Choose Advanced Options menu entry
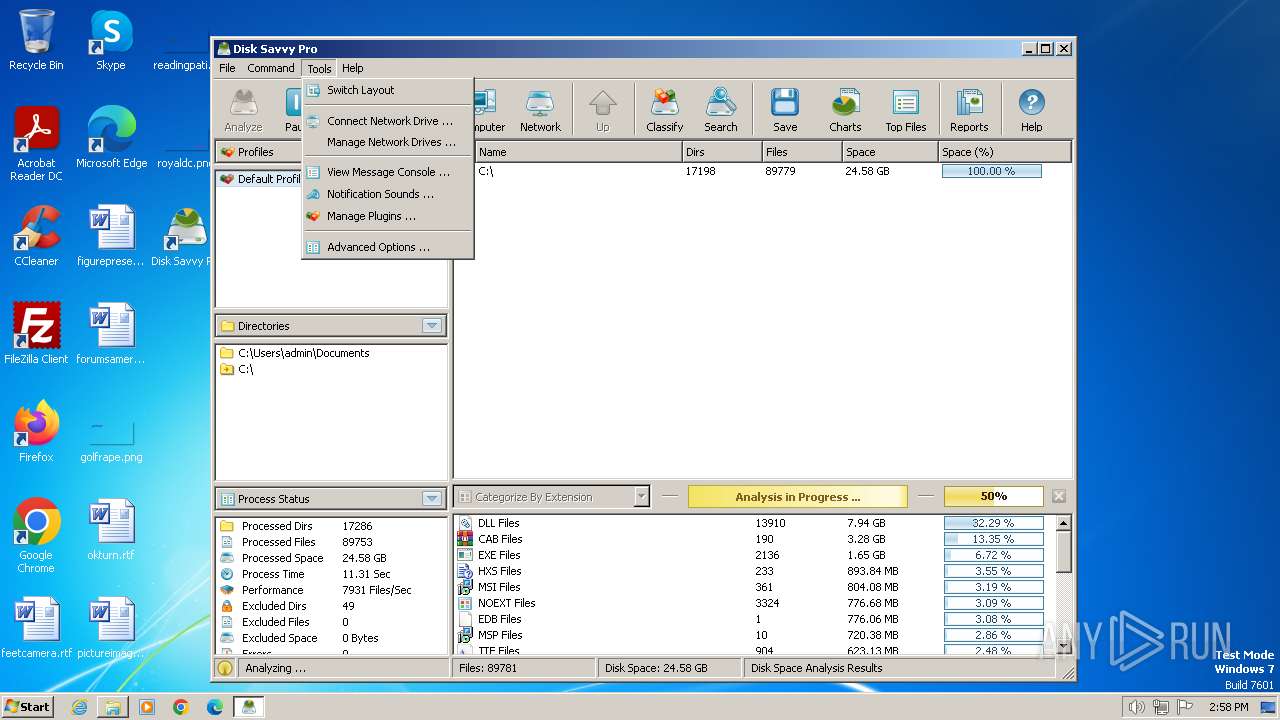This screenshot has width=1280, height=720. pyautogui.click(x=388, y=247)
